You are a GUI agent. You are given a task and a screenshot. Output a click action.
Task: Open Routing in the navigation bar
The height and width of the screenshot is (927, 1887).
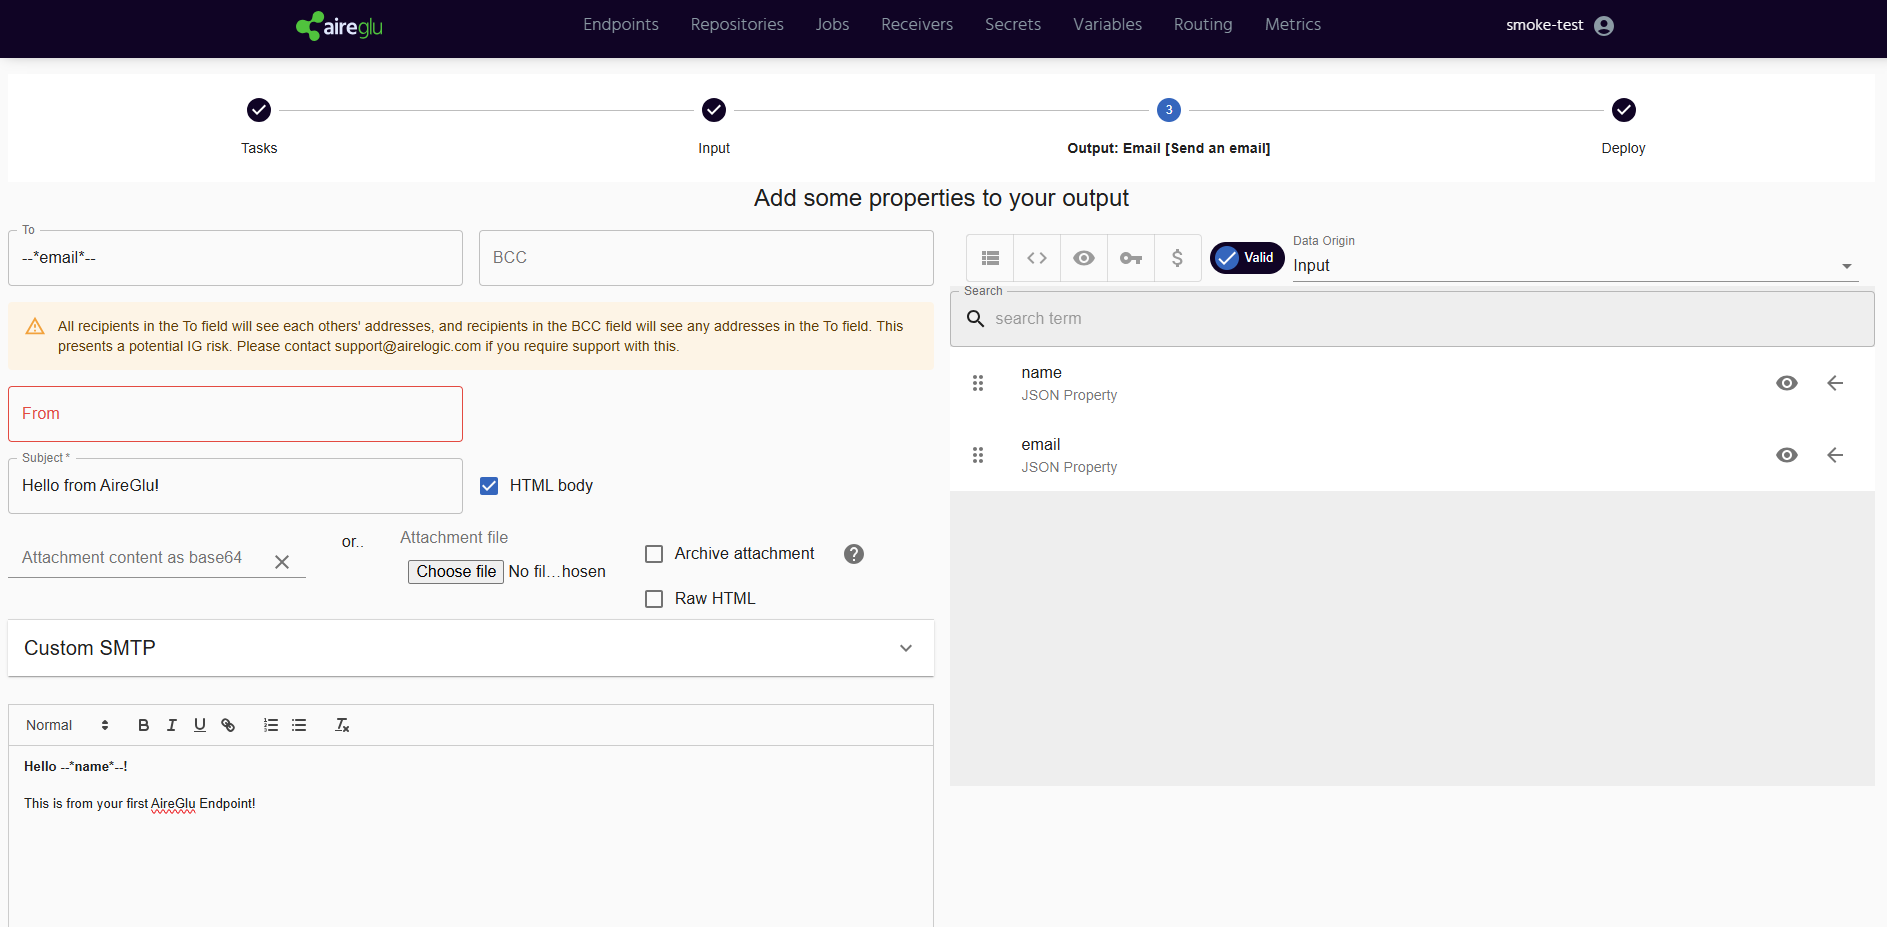pos(1203,24)
